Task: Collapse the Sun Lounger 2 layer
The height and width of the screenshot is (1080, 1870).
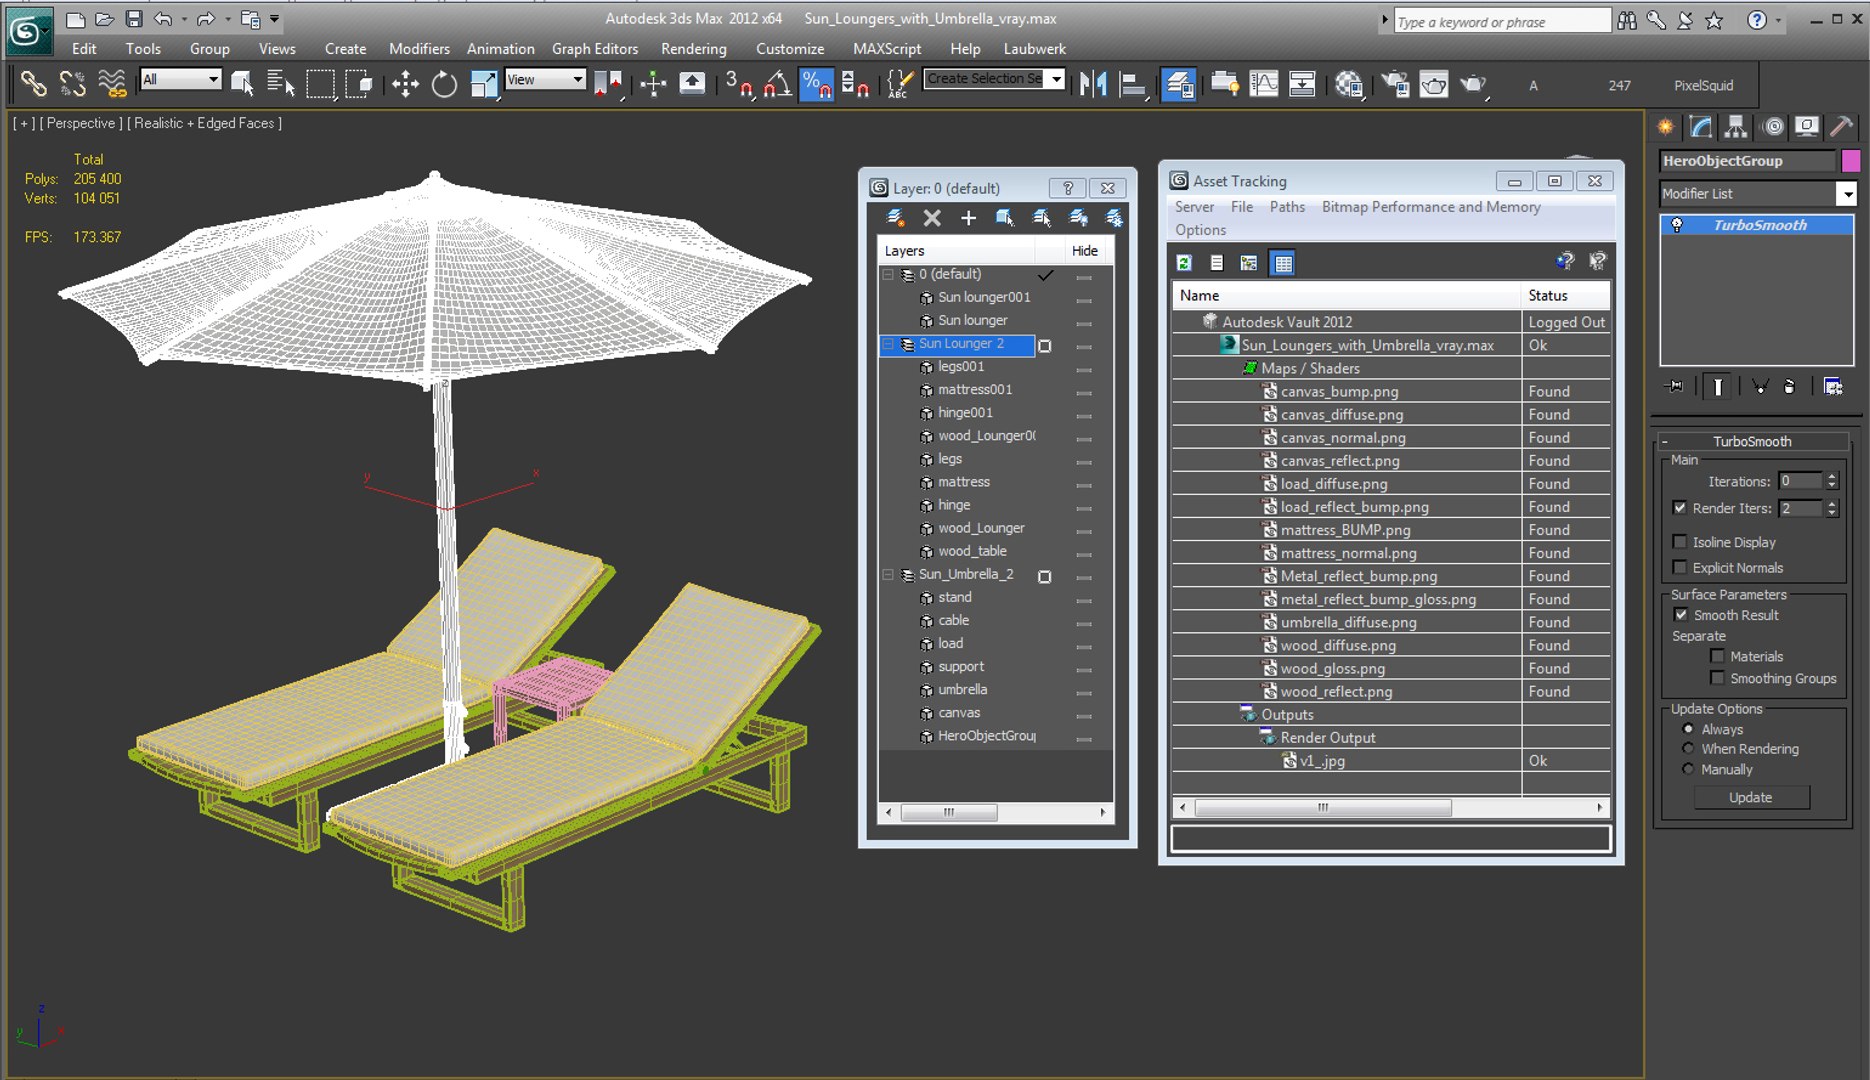Action: click(888, 344)
